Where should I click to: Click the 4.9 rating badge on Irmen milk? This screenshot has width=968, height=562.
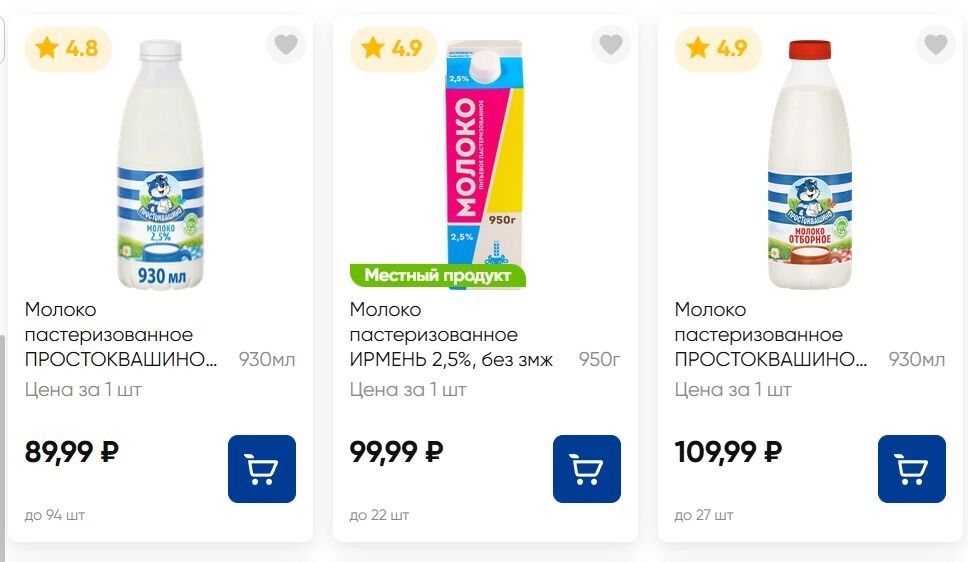[393, 48]
